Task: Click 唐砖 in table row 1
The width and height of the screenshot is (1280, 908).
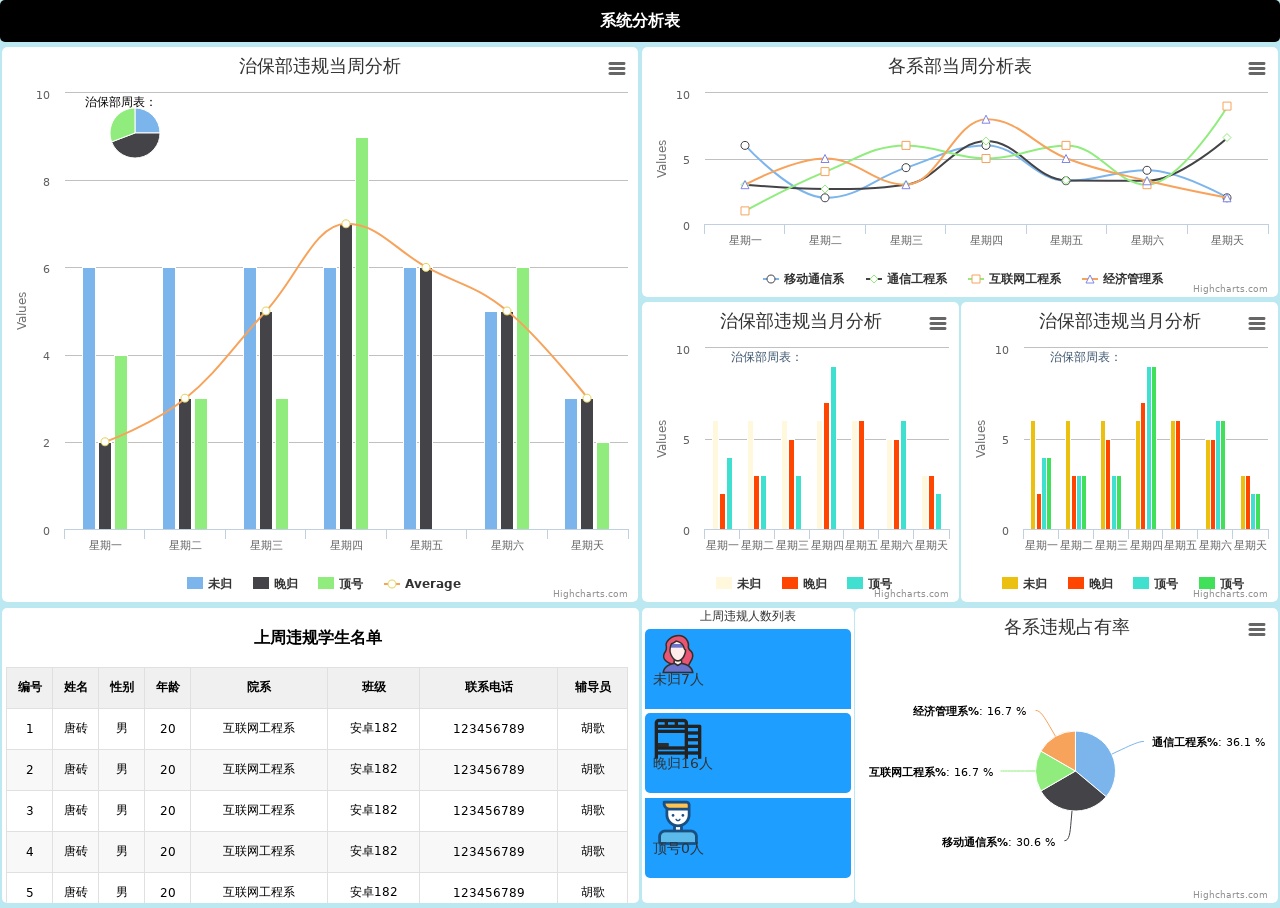Action: tap(76, 729)
